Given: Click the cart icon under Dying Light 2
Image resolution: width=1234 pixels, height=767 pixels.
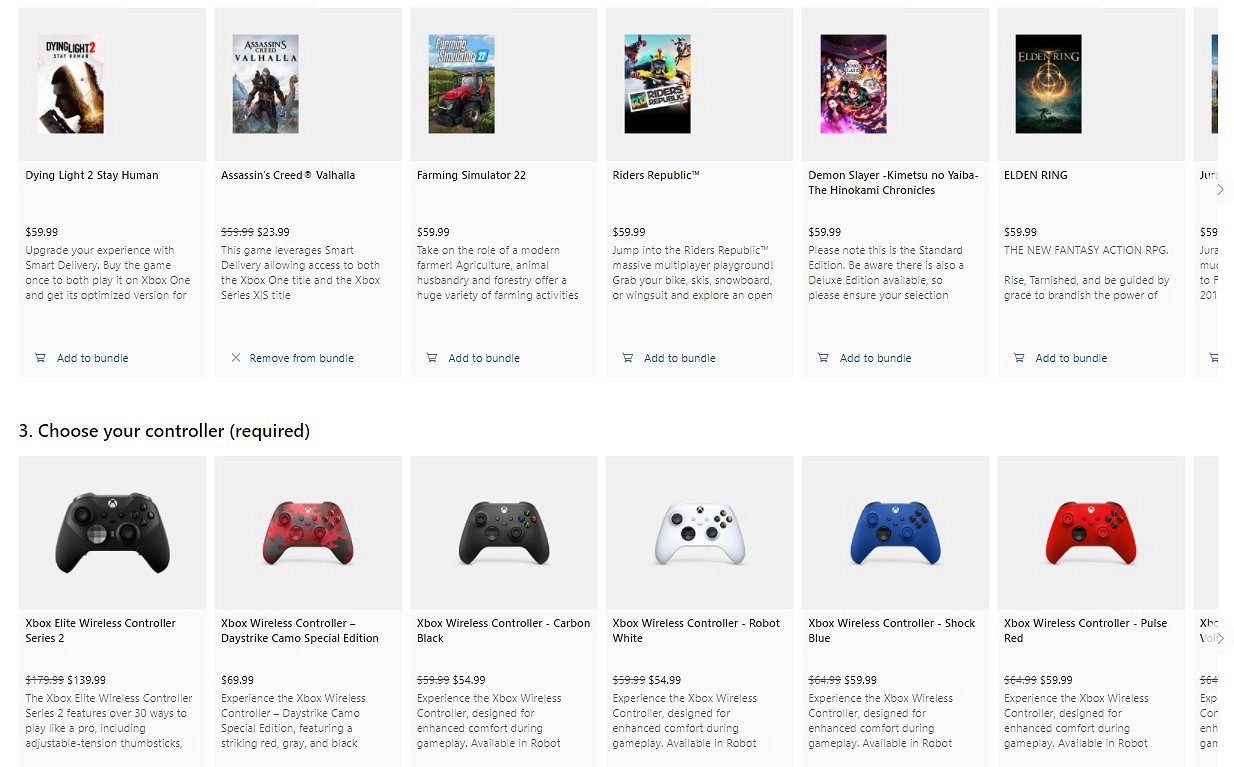Looking at the screenshot, I should click(x=40, y=358).
